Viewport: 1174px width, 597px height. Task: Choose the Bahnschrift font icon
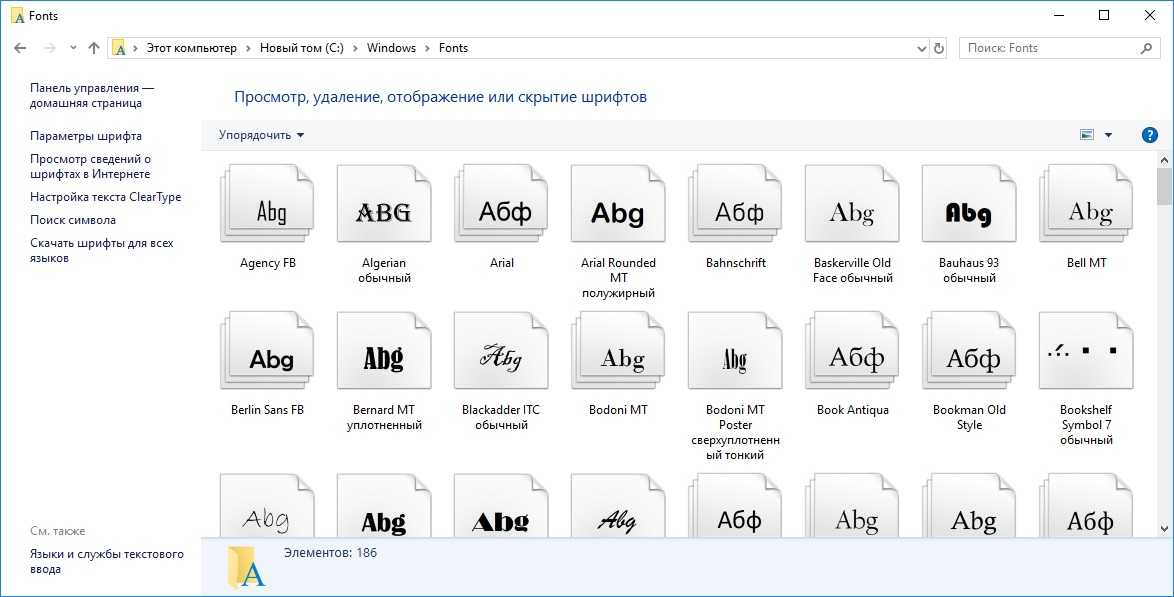point(735,204)
